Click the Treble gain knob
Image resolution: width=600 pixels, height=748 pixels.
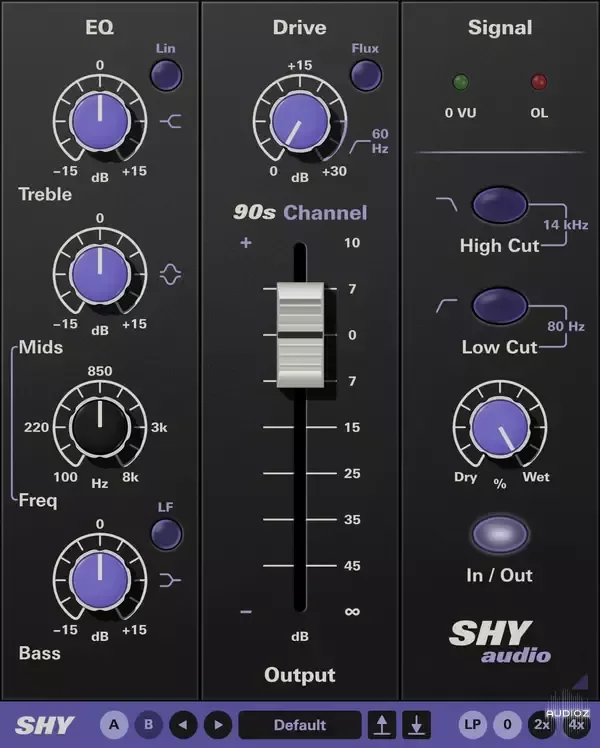pyautogui.click(x=100, y=121)
